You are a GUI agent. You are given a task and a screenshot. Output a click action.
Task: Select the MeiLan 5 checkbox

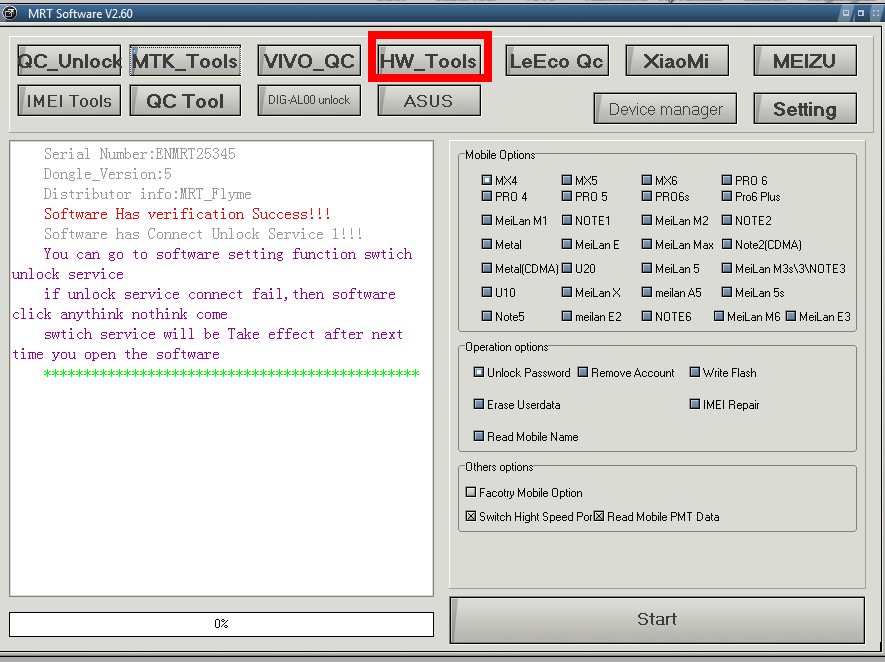647,268
